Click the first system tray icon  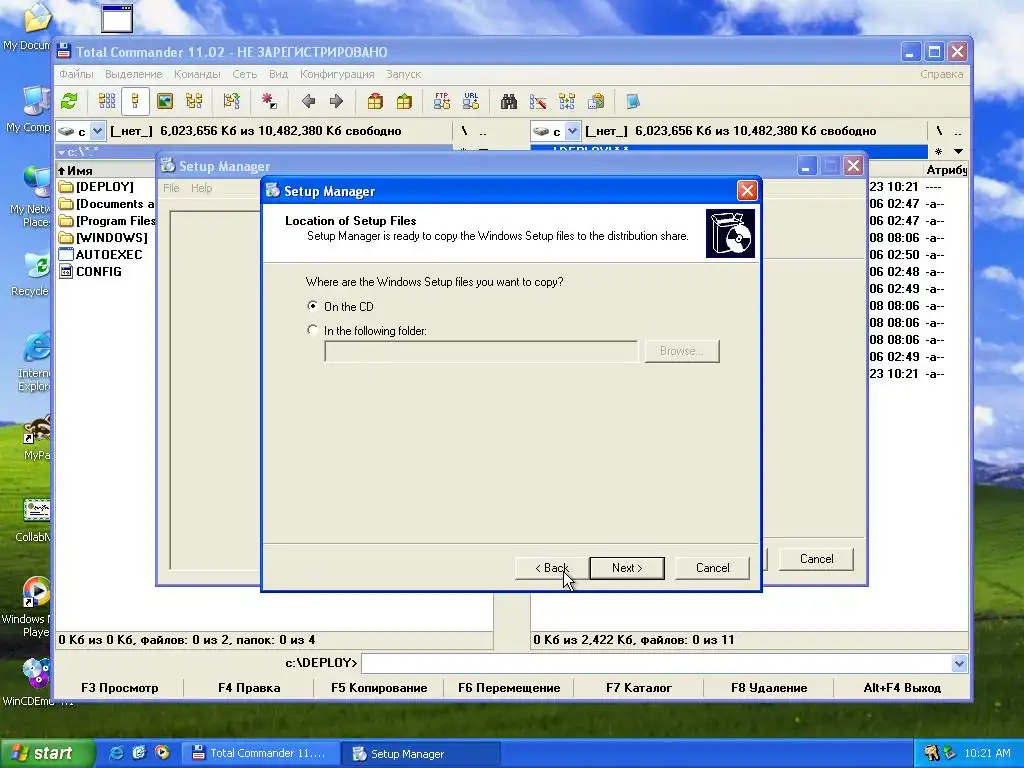pyautogui.click(x=932, y=753)
